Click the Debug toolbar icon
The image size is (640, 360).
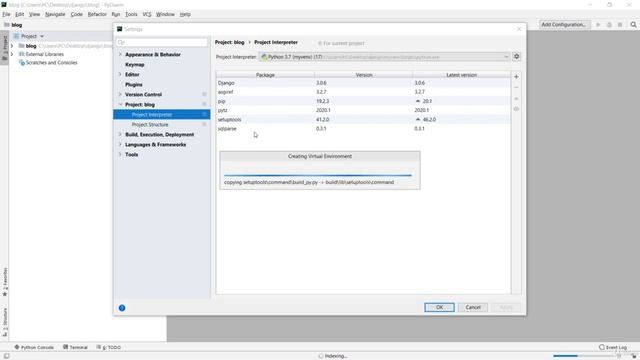click(609, 24)
